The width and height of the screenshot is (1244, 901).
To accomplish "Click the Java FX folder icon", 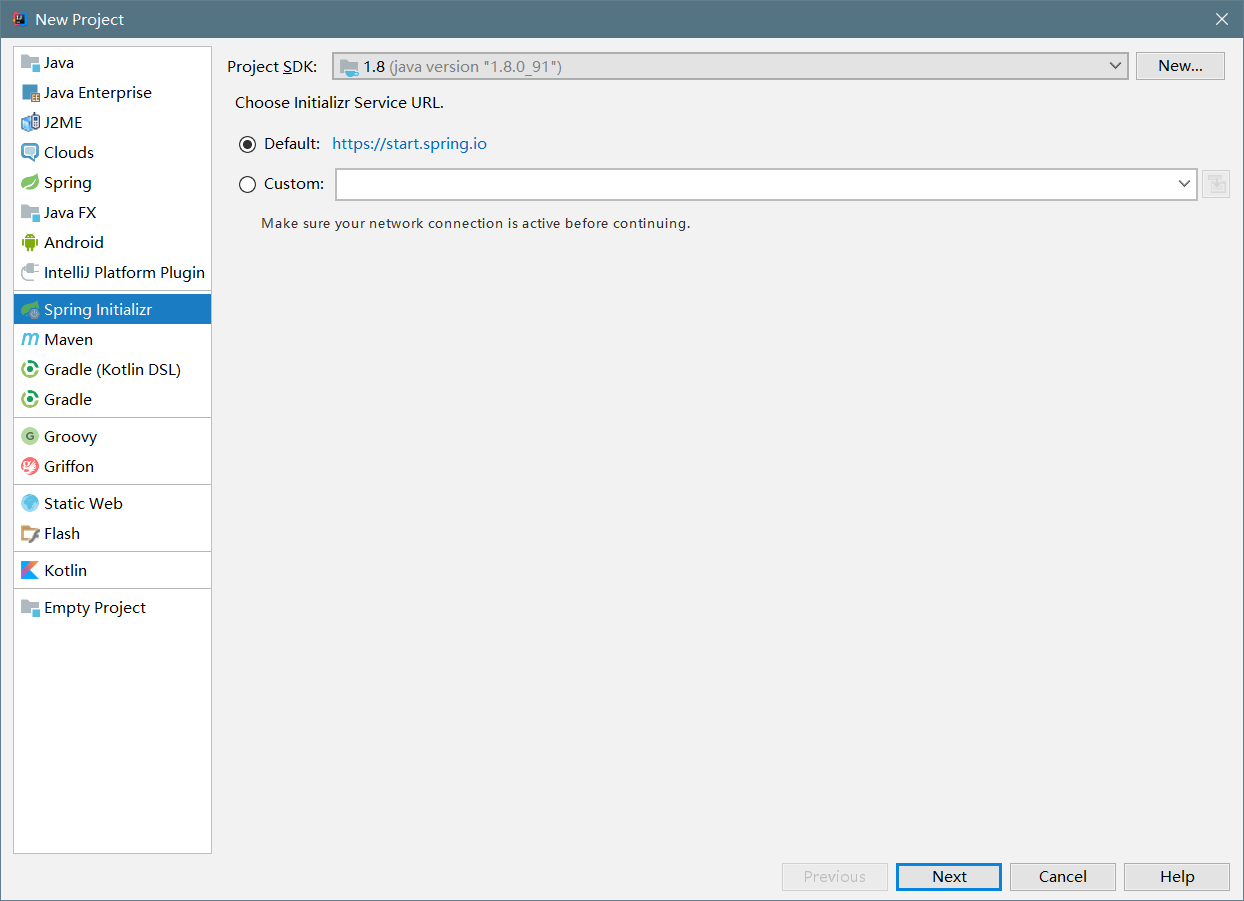I will coord(30,213).
